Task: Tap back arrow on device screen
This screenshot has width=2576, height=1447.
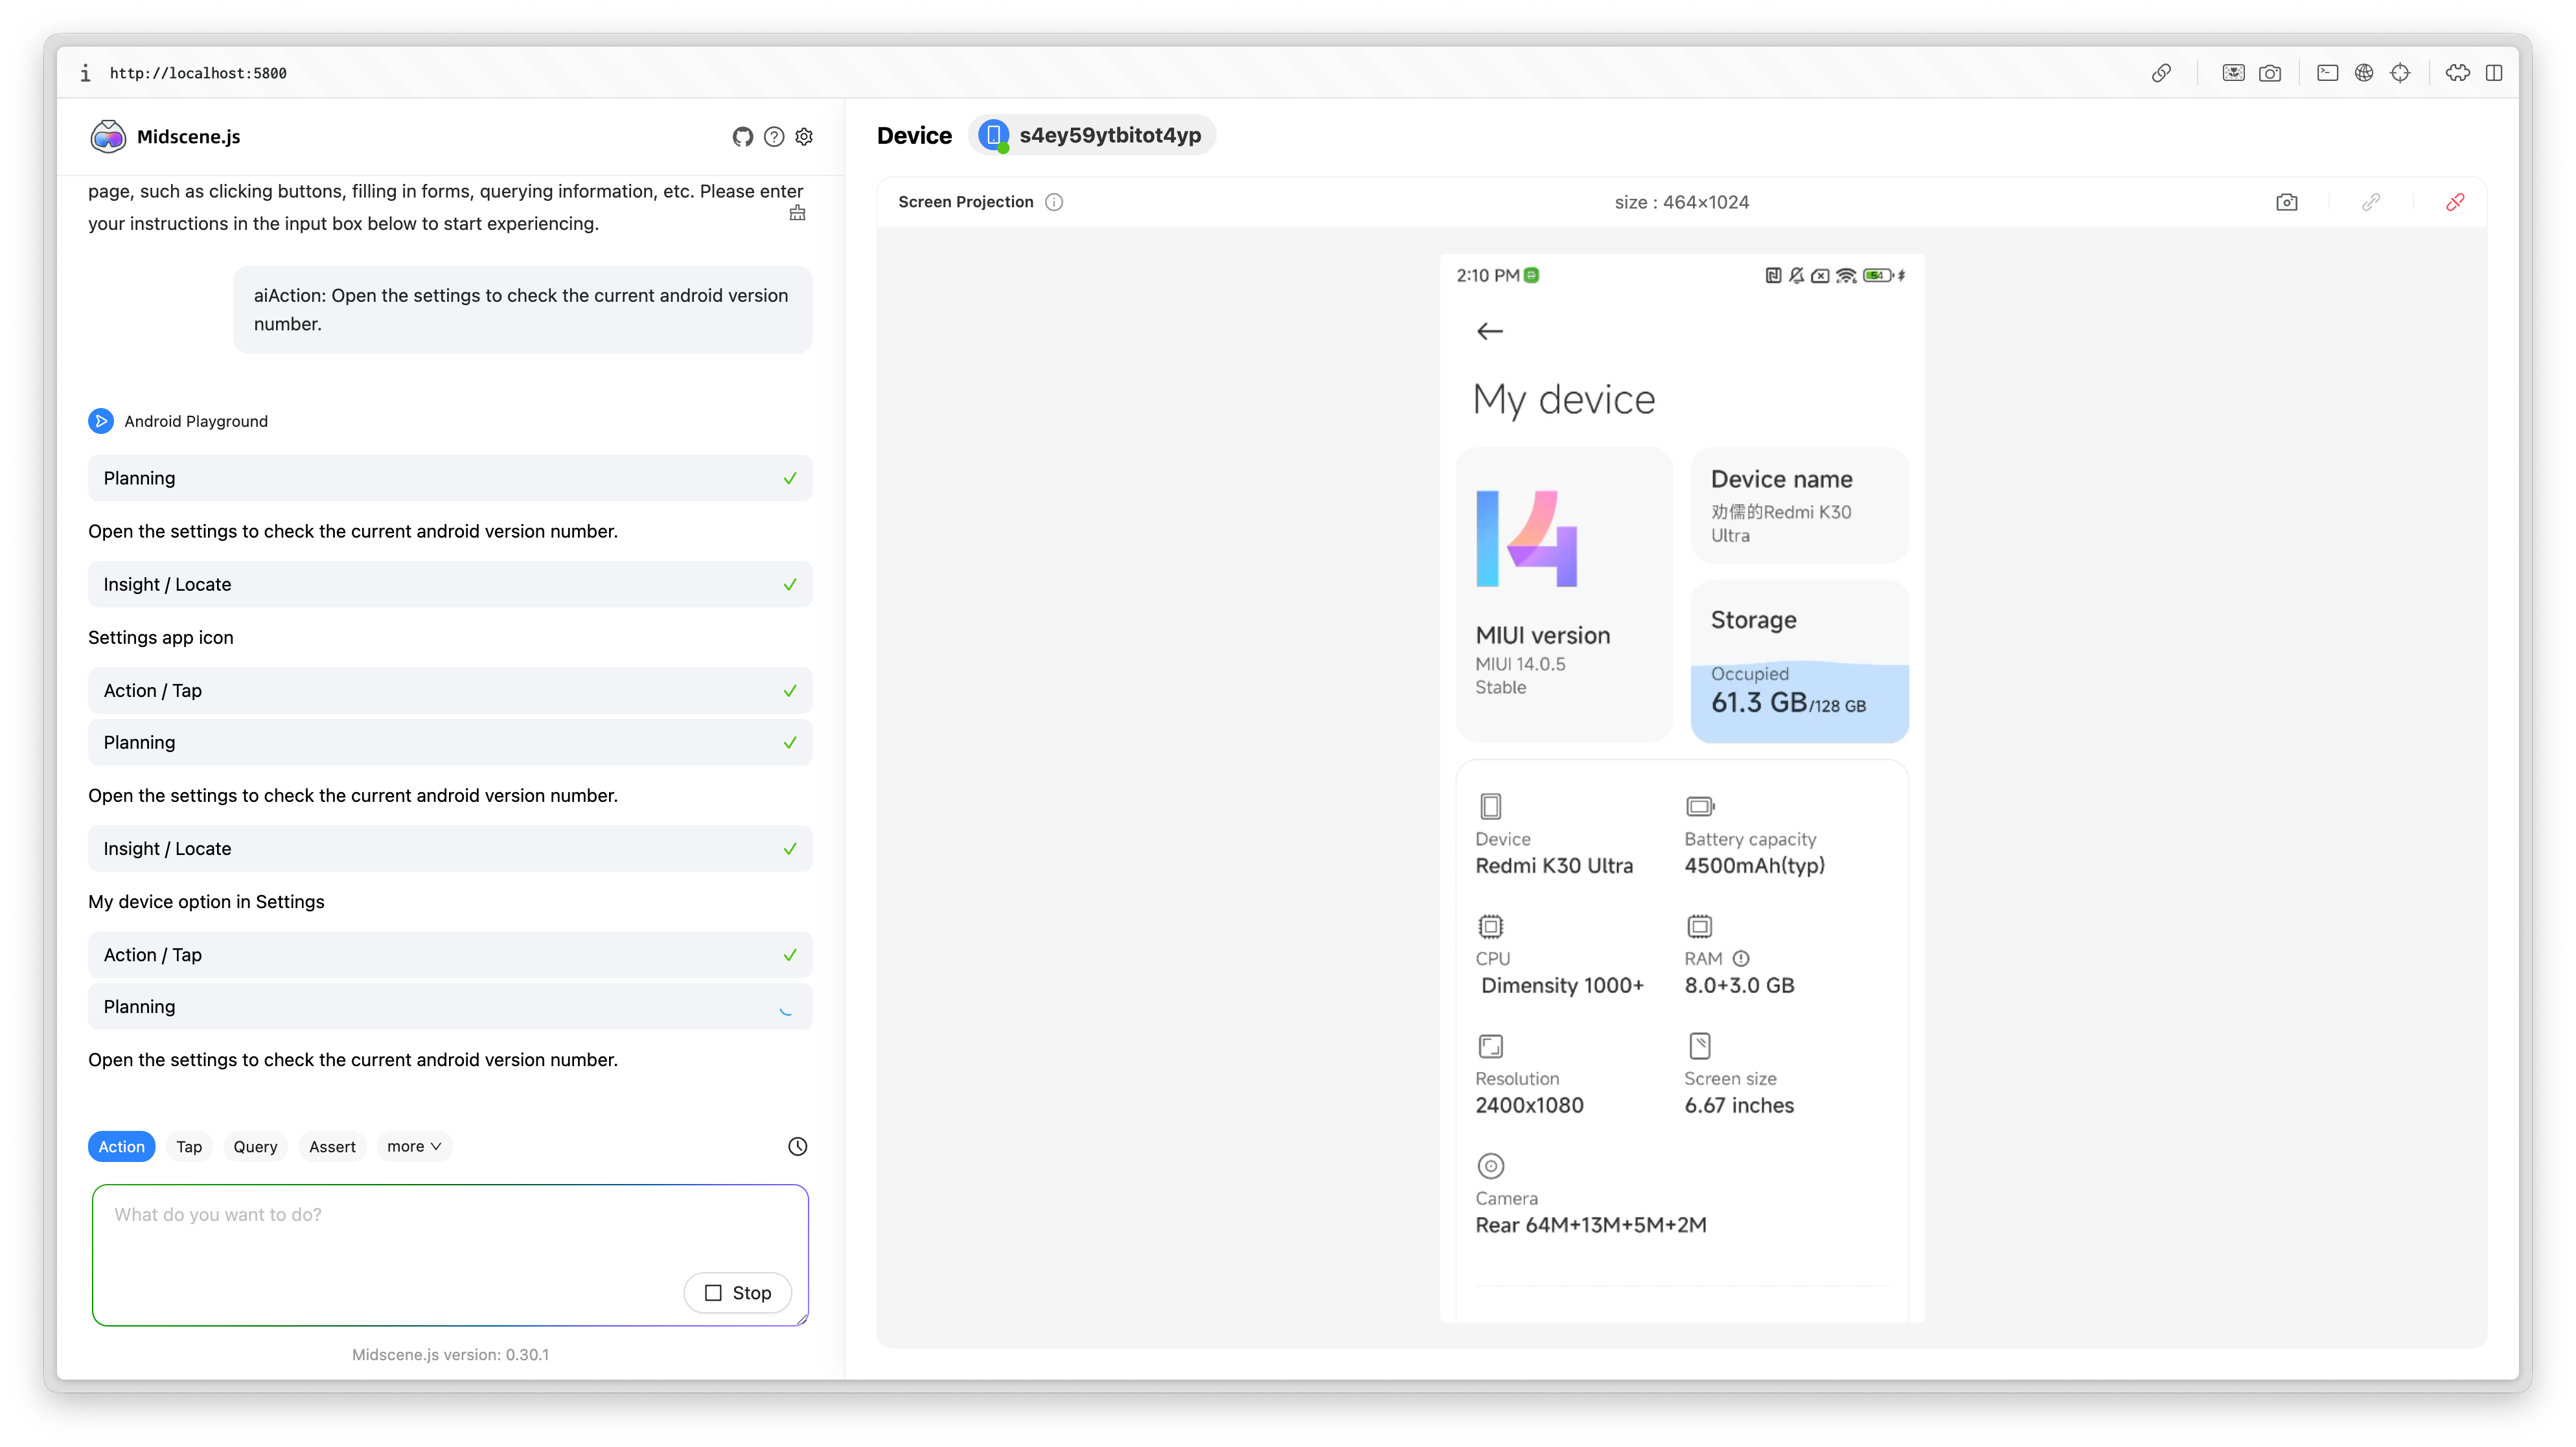Action: [1489, 331]
